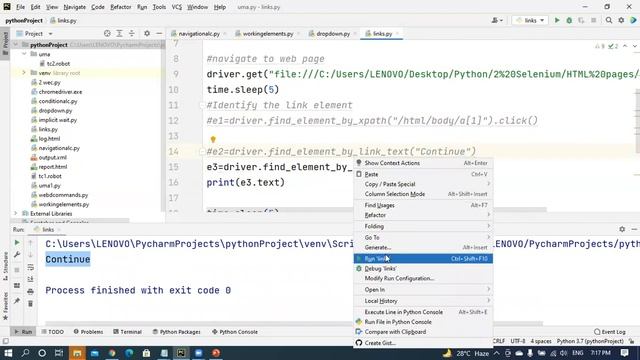
Task: Open Windows search on taskbar
Action: [x=25, y=353]
